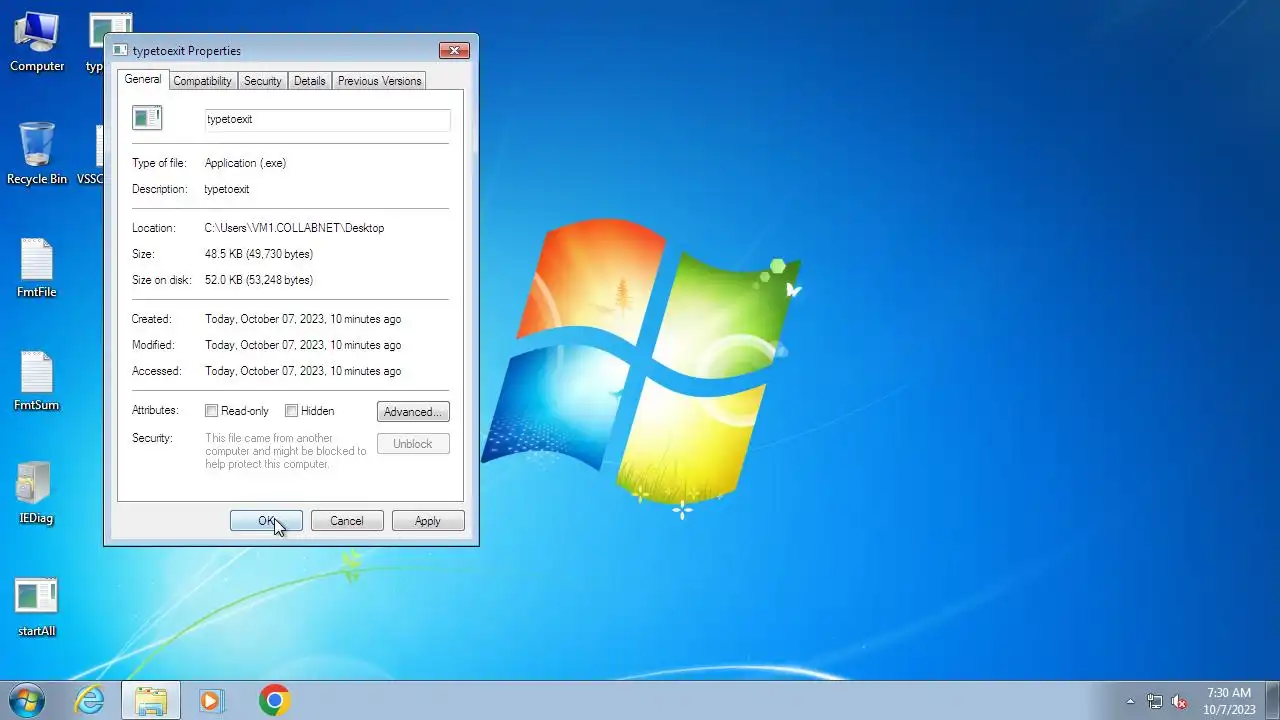Image resolution: width=1280 pixels, height=720 pixels.
Task: Confirm with the OK button
Action: [266, 521]
